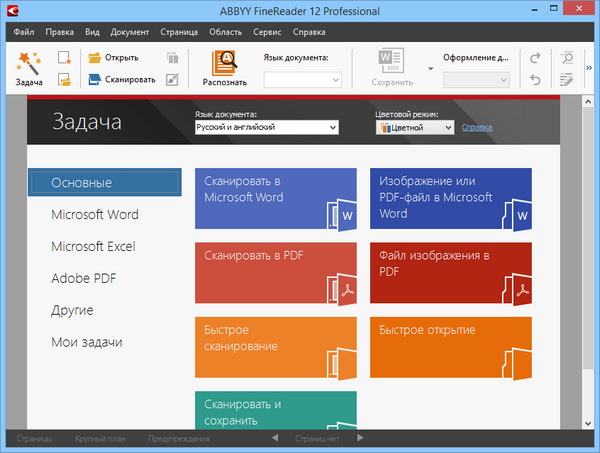Launch the Быстрое сканирование tile
The height and width of the screenshot is (453, 600).
click(x=275, y=347)
